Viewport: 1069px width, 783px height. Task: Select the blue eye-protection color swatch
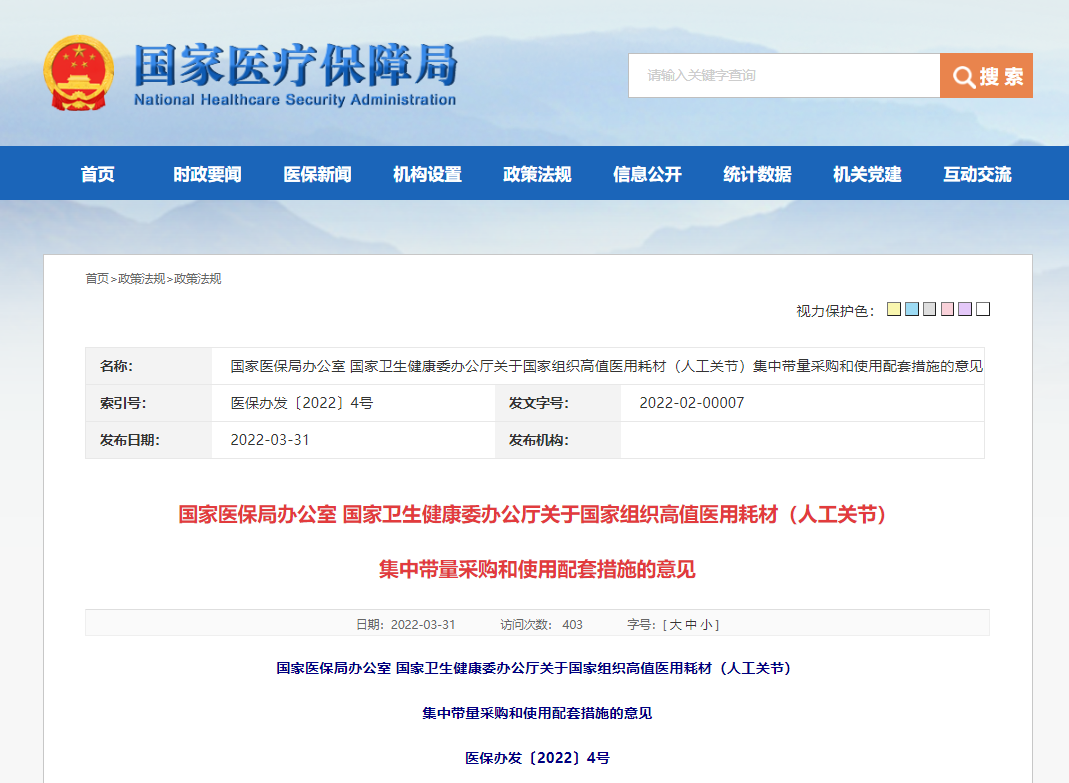[x=912, y=308]
